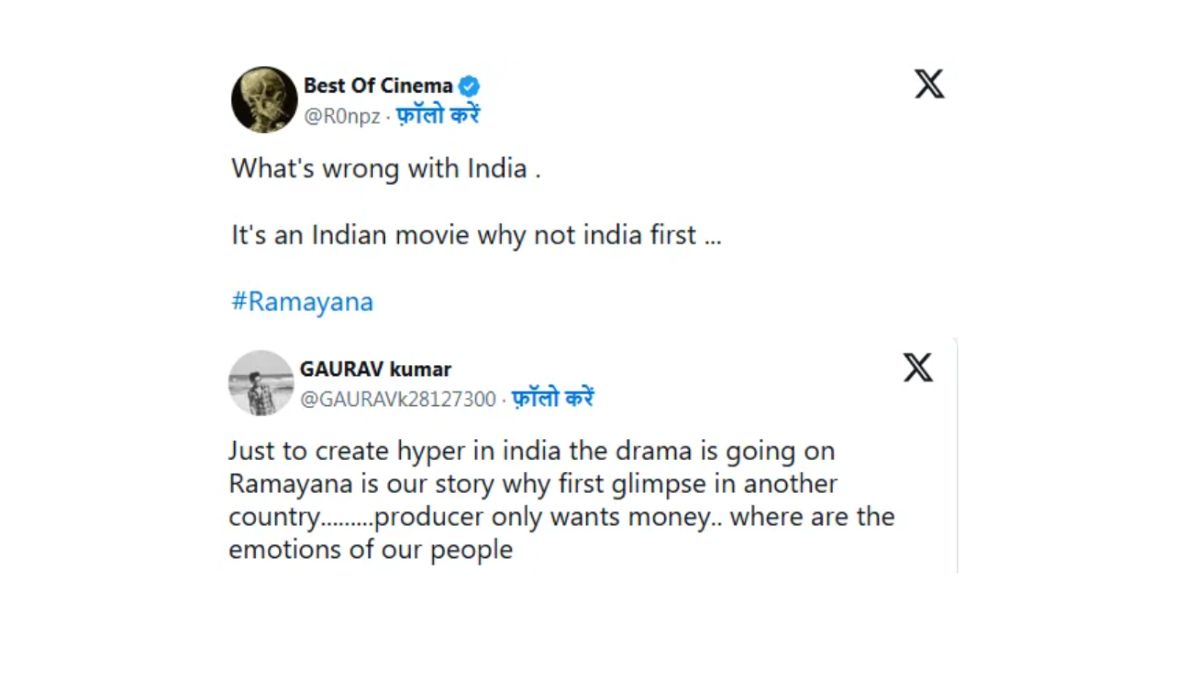Click the #Ramayana hashtag
Screen dimensions: 1200x675
(x=301, y=301)
